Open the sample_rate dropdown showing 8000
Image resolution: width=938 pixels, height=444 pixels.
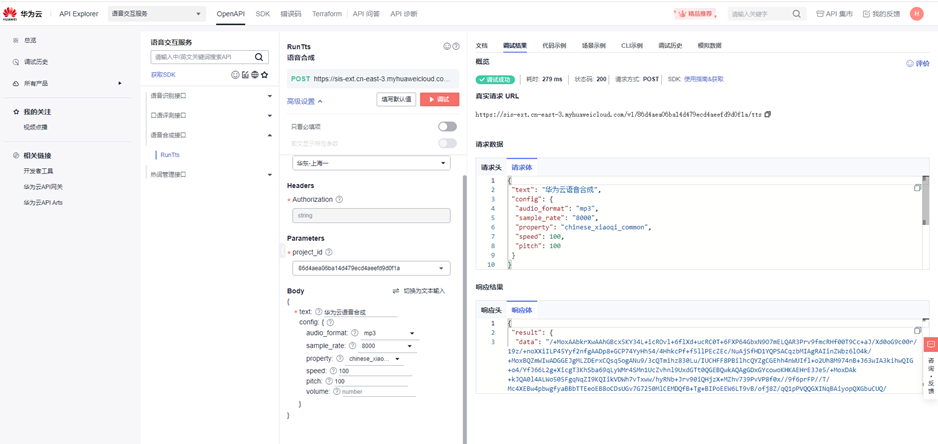point(386,346)
